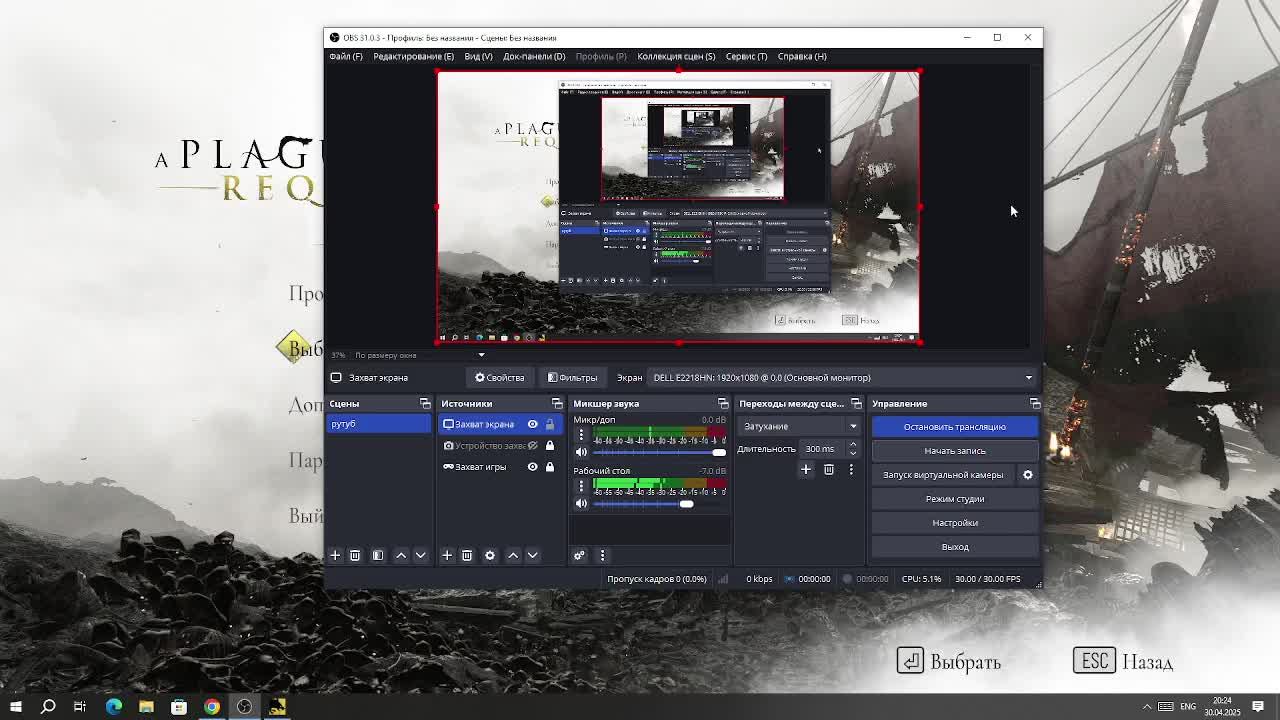Open the Сервис (T) menu

746,56
